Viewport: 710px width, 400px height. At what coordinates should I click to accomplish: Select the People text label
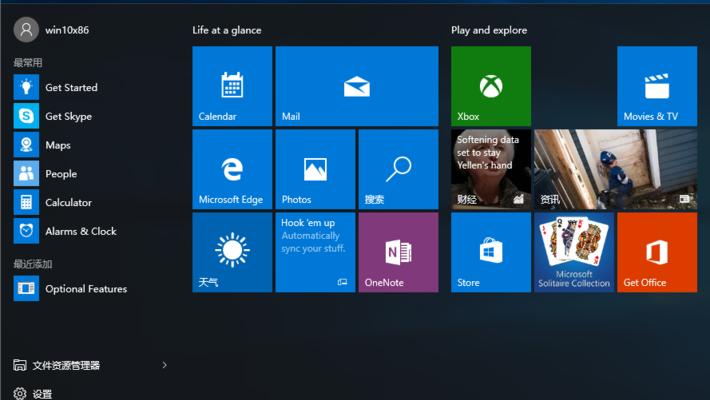61,174
